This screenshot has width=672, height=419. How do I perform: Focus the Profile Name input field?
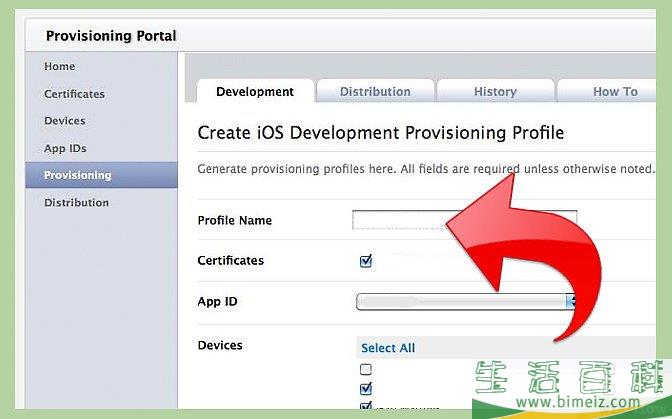click(x=465, y=220)
